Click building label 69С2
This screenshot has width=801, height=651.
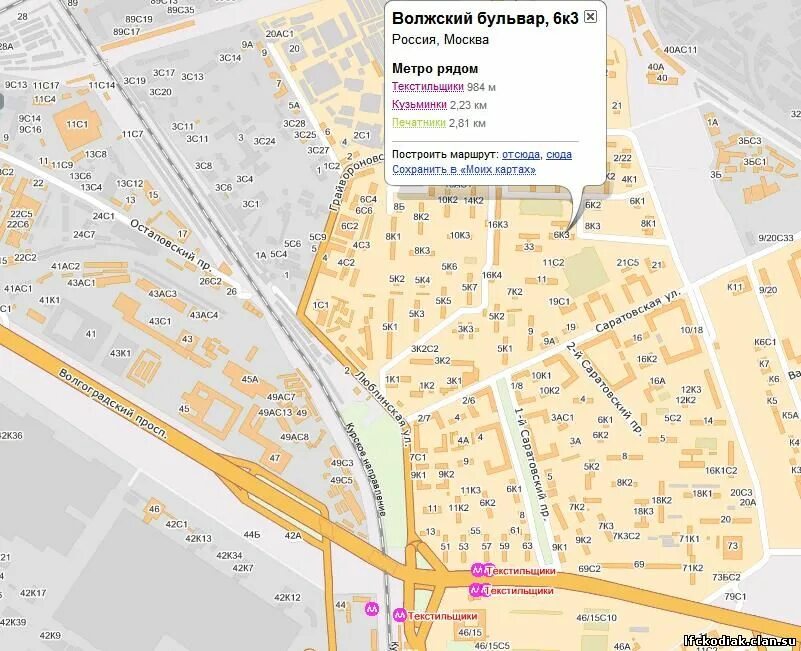[x=589, y=568]
